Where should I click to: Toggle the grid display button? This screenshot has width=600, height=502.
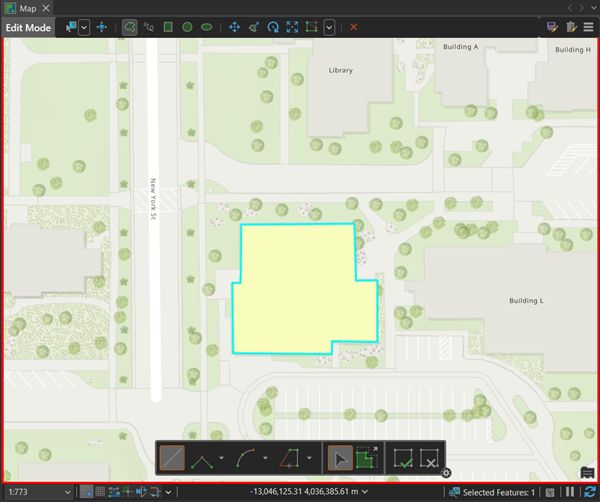[100, 492]
